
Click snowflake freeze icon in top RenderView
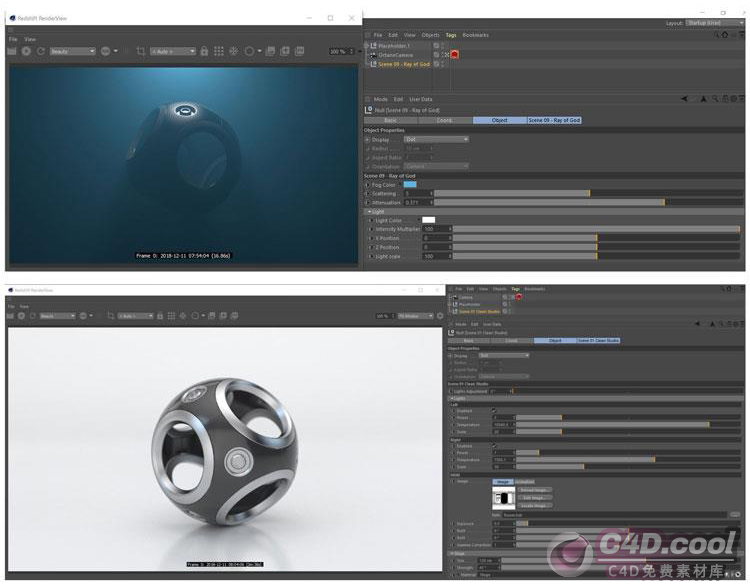(x=233, y=51)
